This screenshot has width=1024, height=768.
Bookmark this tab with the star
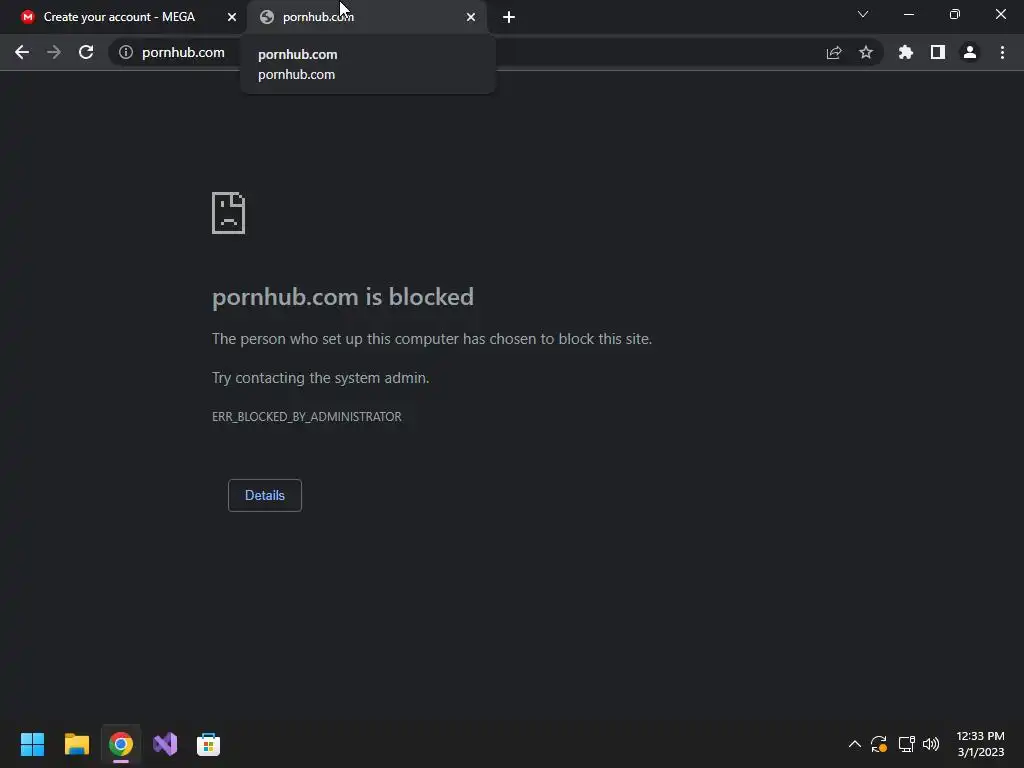pos(866,52)
